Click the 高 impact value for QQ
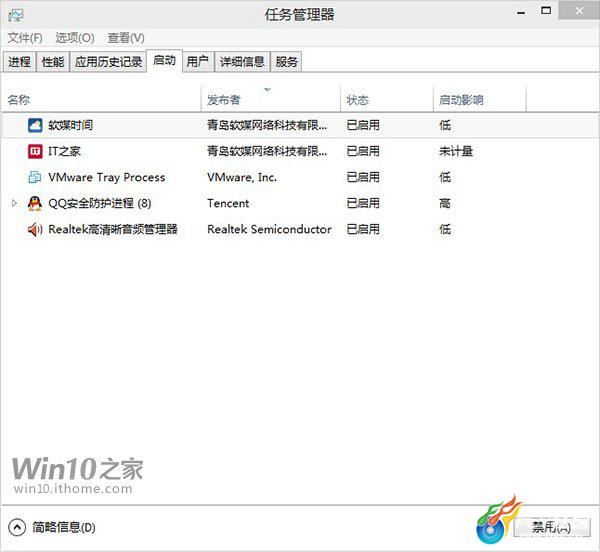The width and height of the screenshot is (600, 552). [x=445, y=203]
